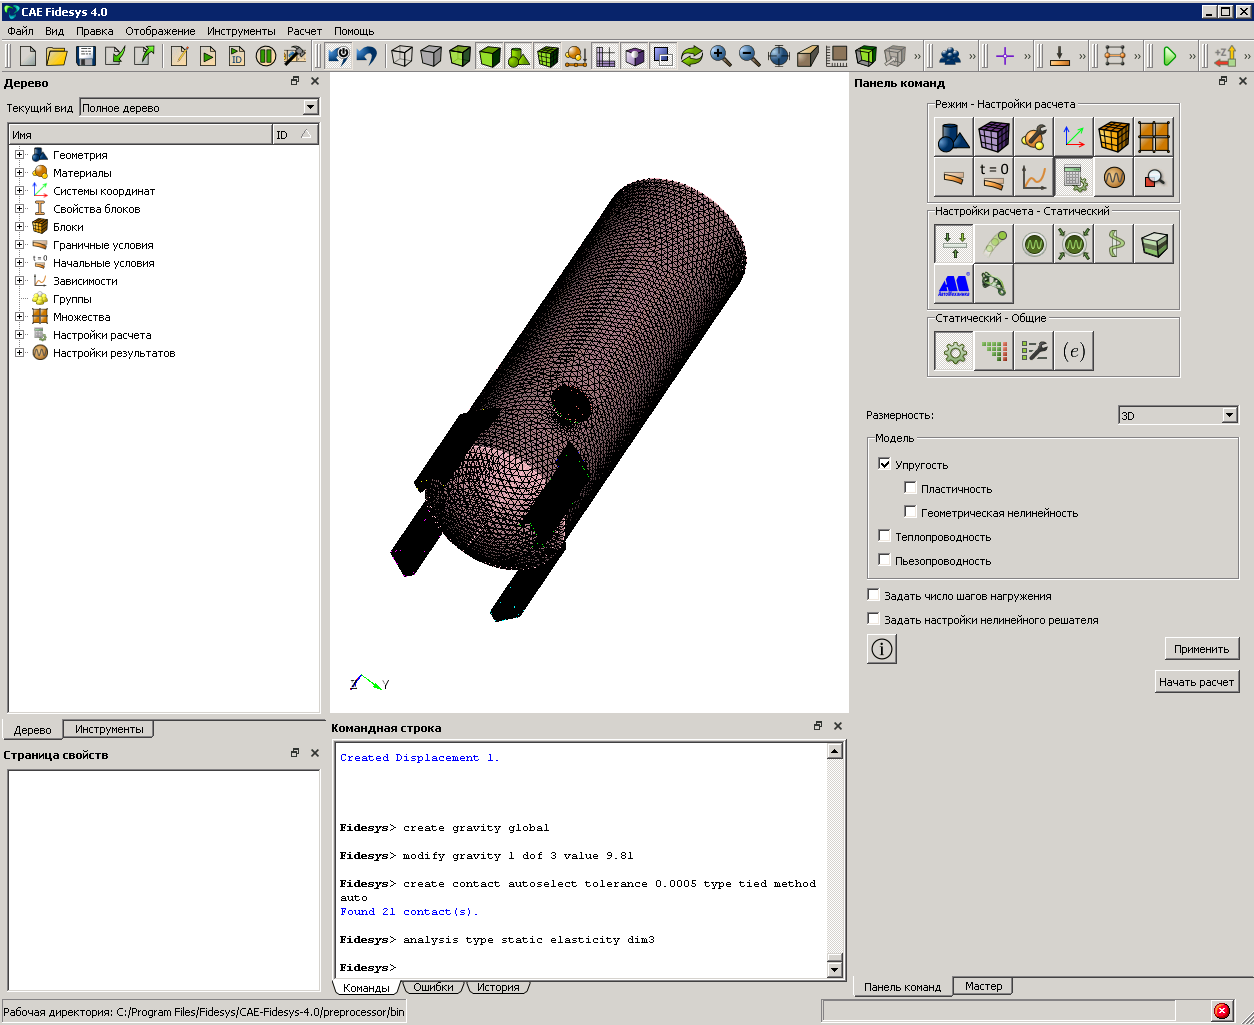Viewport: 1254px width, 1025px height.
Task: Click the New file toolbar icon
Action: tap(28, 56)
